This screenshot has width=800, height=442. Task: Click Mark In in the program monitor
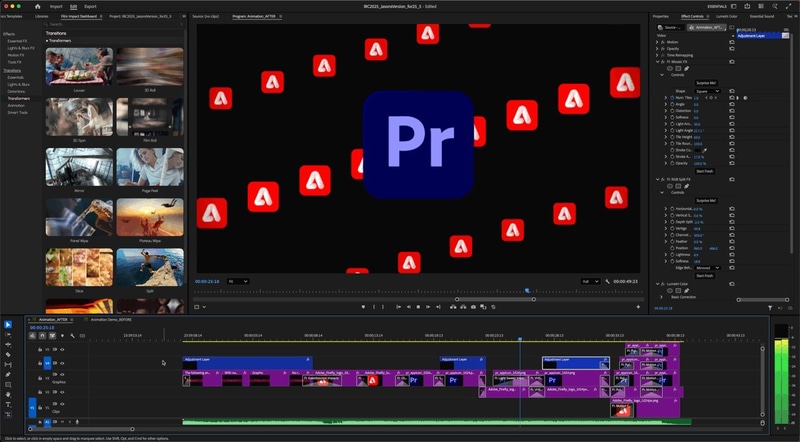click(x=374, y=307)
